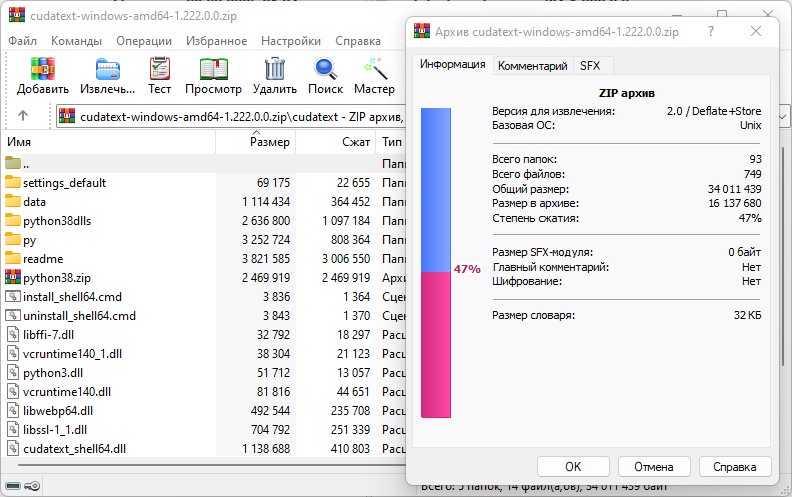Switch to the Комментарий tab
Image resolution: width=792 pixels, height=497 pixels.
(532, 66)
